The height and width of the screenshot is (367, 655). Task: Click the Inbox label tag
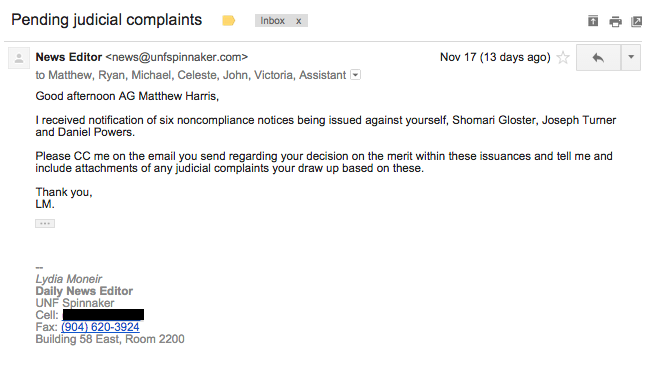[x=272, y=20]
